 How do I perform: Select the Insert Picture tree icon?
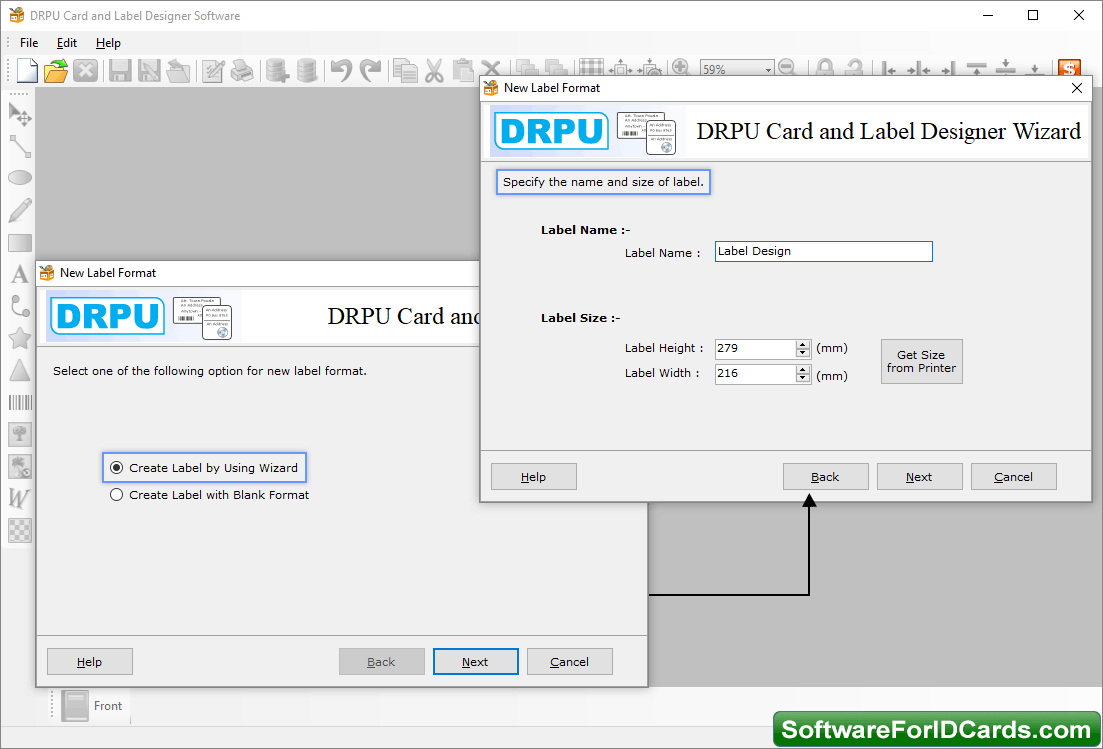point(20,434)
